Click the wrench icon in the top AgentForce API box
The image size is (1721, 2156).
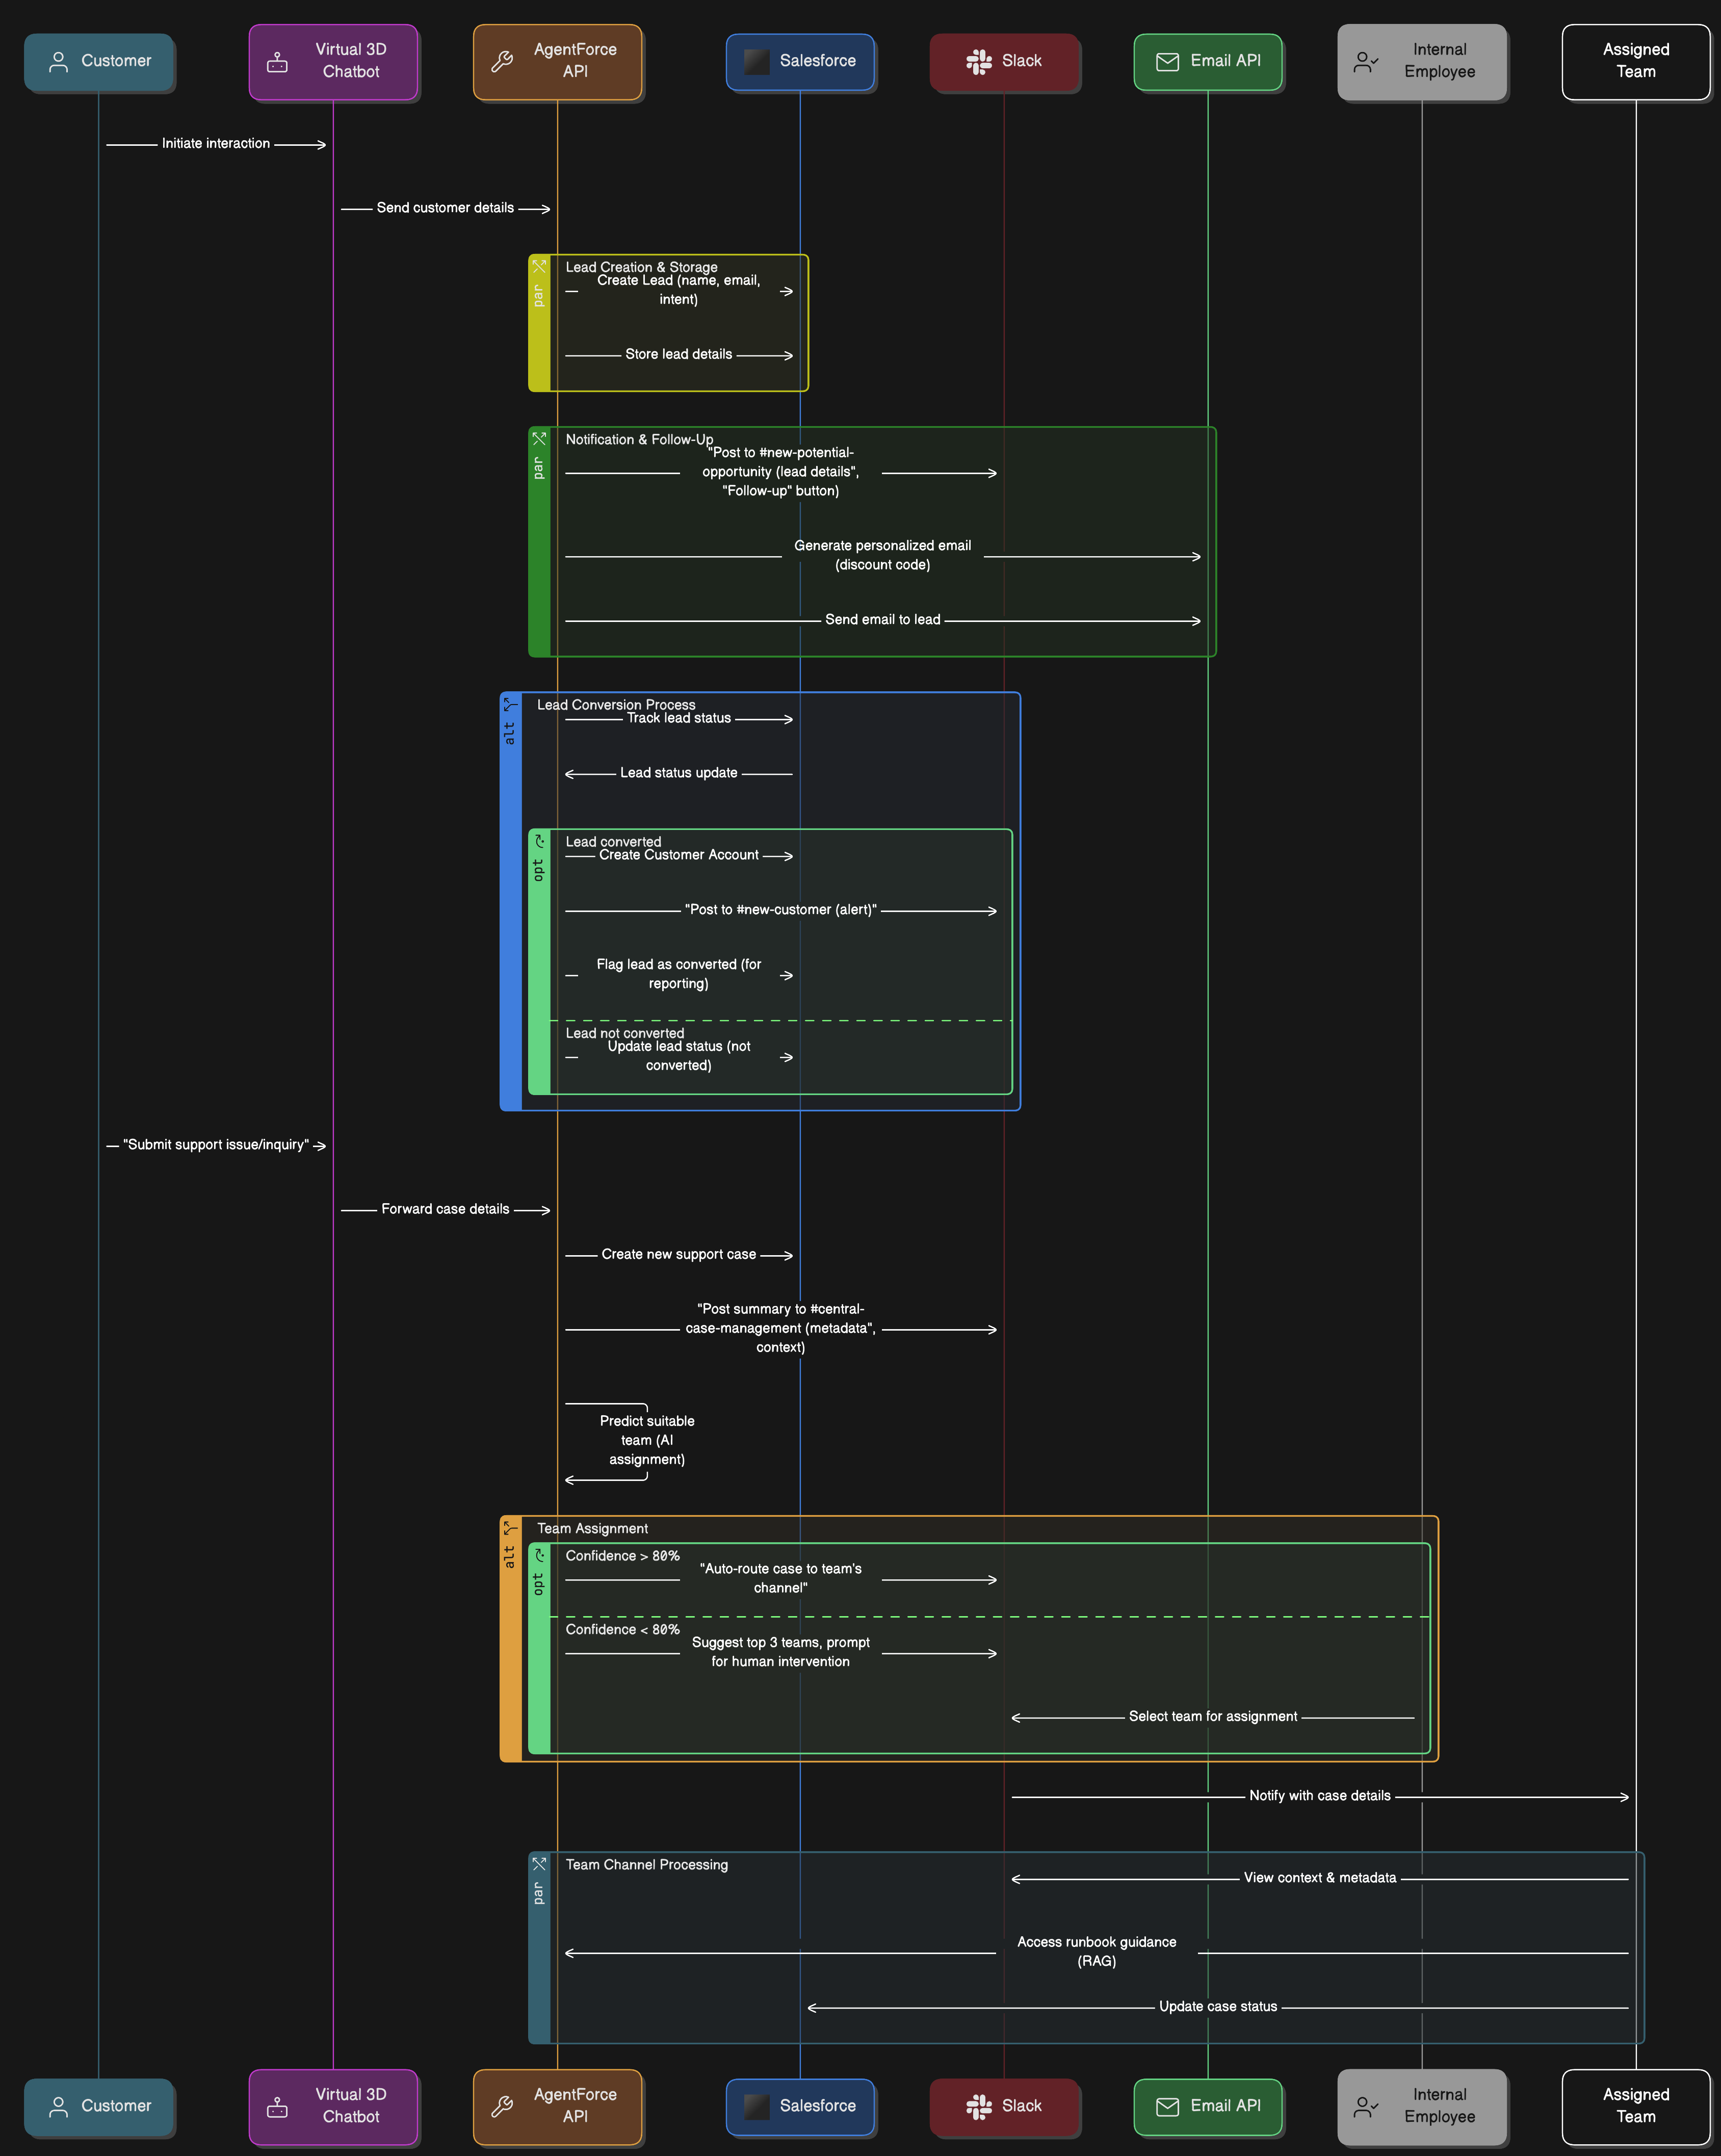(x=502, y=62)
